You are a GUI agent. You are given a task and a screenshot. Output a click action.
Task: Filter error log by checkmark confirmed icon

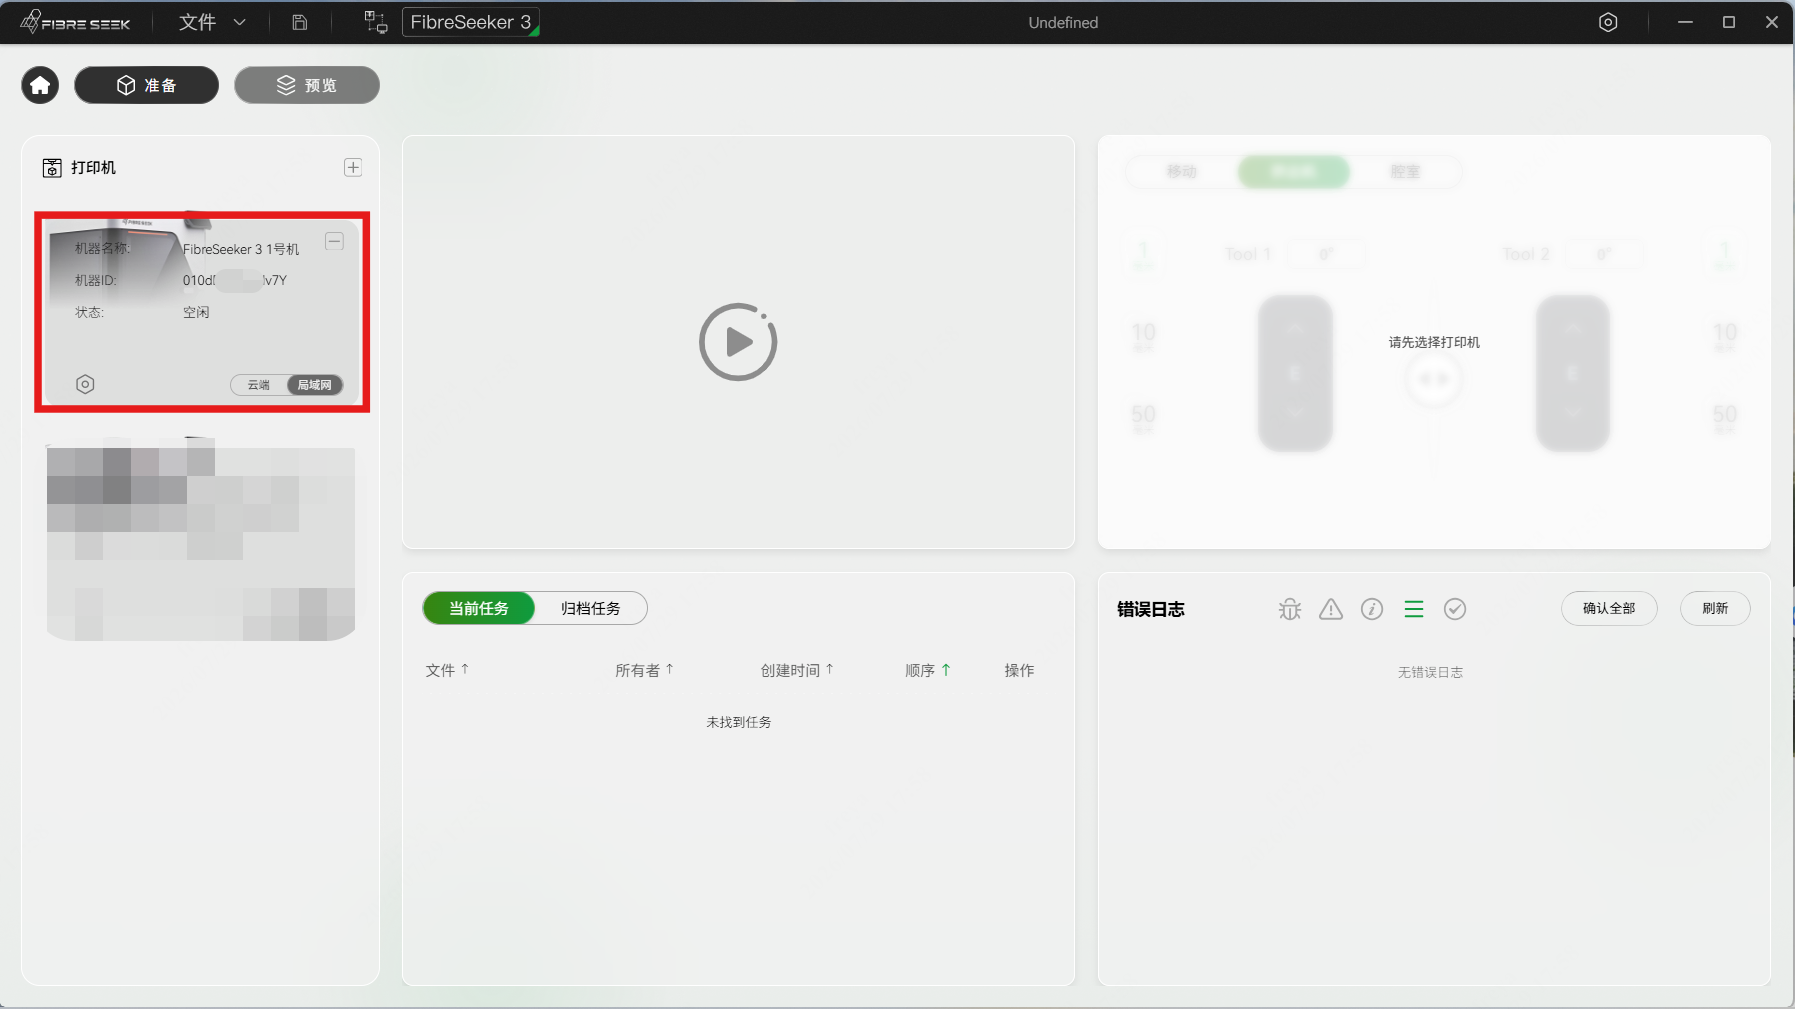(x=1455, y=609)
